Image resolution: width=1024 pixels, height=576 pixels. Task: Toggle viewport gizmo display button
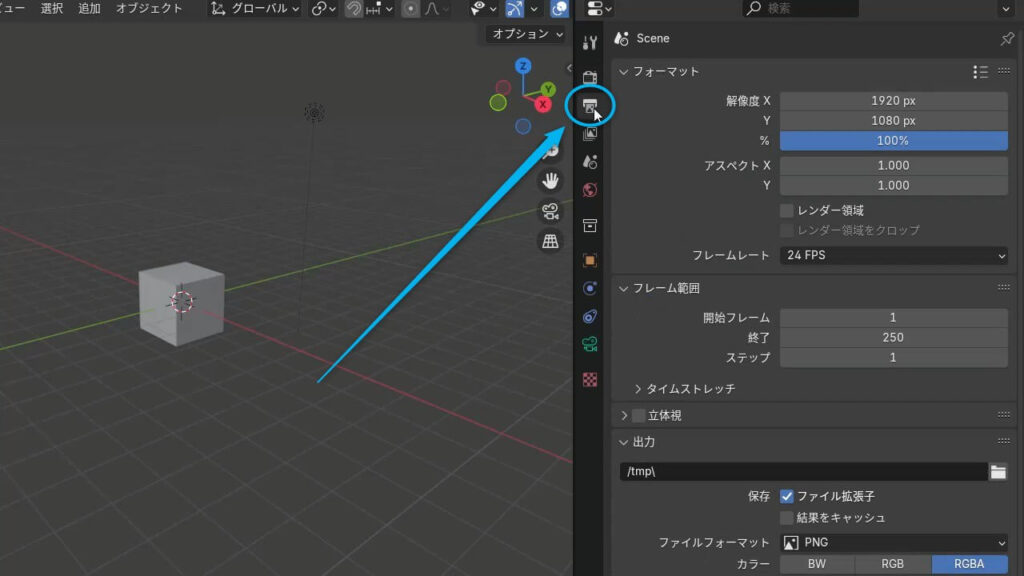coord(515,8)
